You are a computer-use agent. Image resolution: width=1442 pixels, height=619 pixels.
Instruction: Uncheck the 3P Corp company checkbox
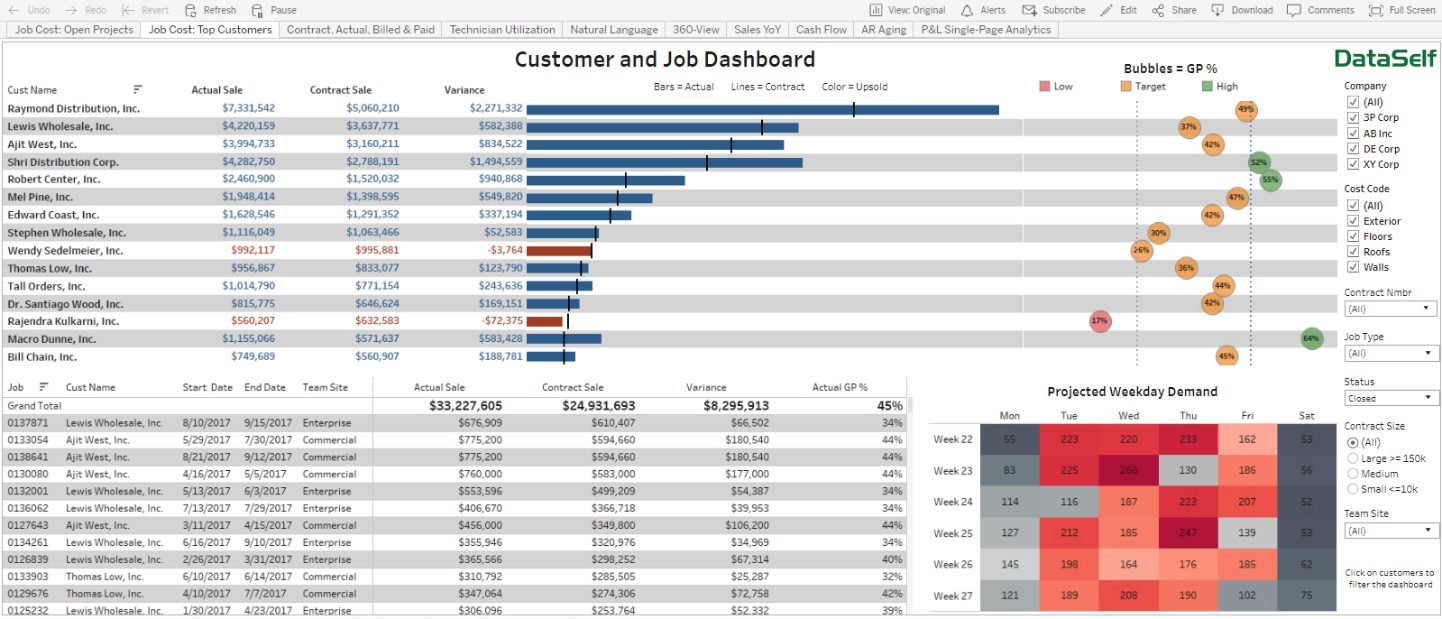pyautogui.click(x=1353, y=118)
